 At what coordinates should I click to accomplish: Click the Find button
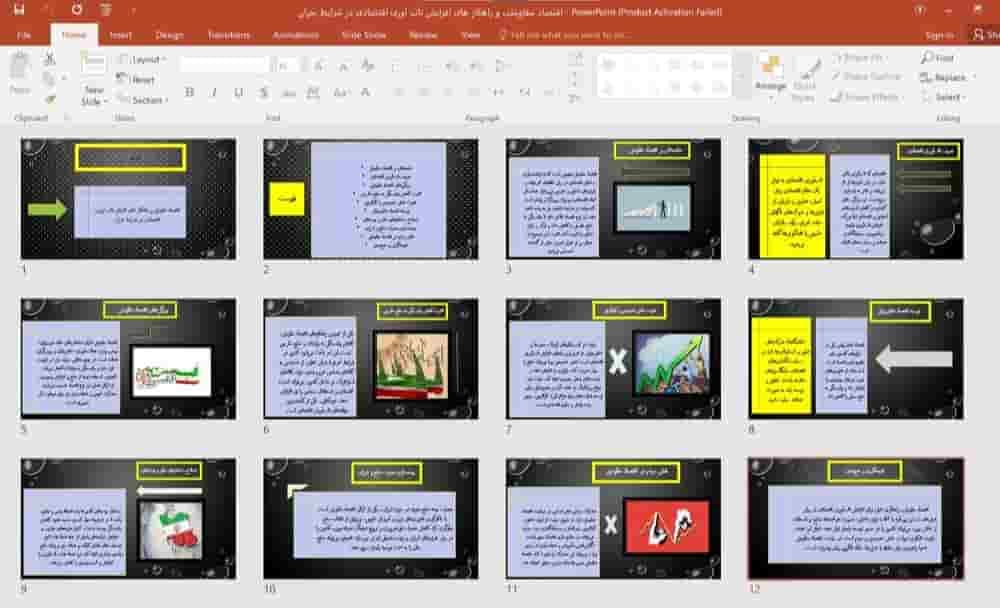(937, 58)
